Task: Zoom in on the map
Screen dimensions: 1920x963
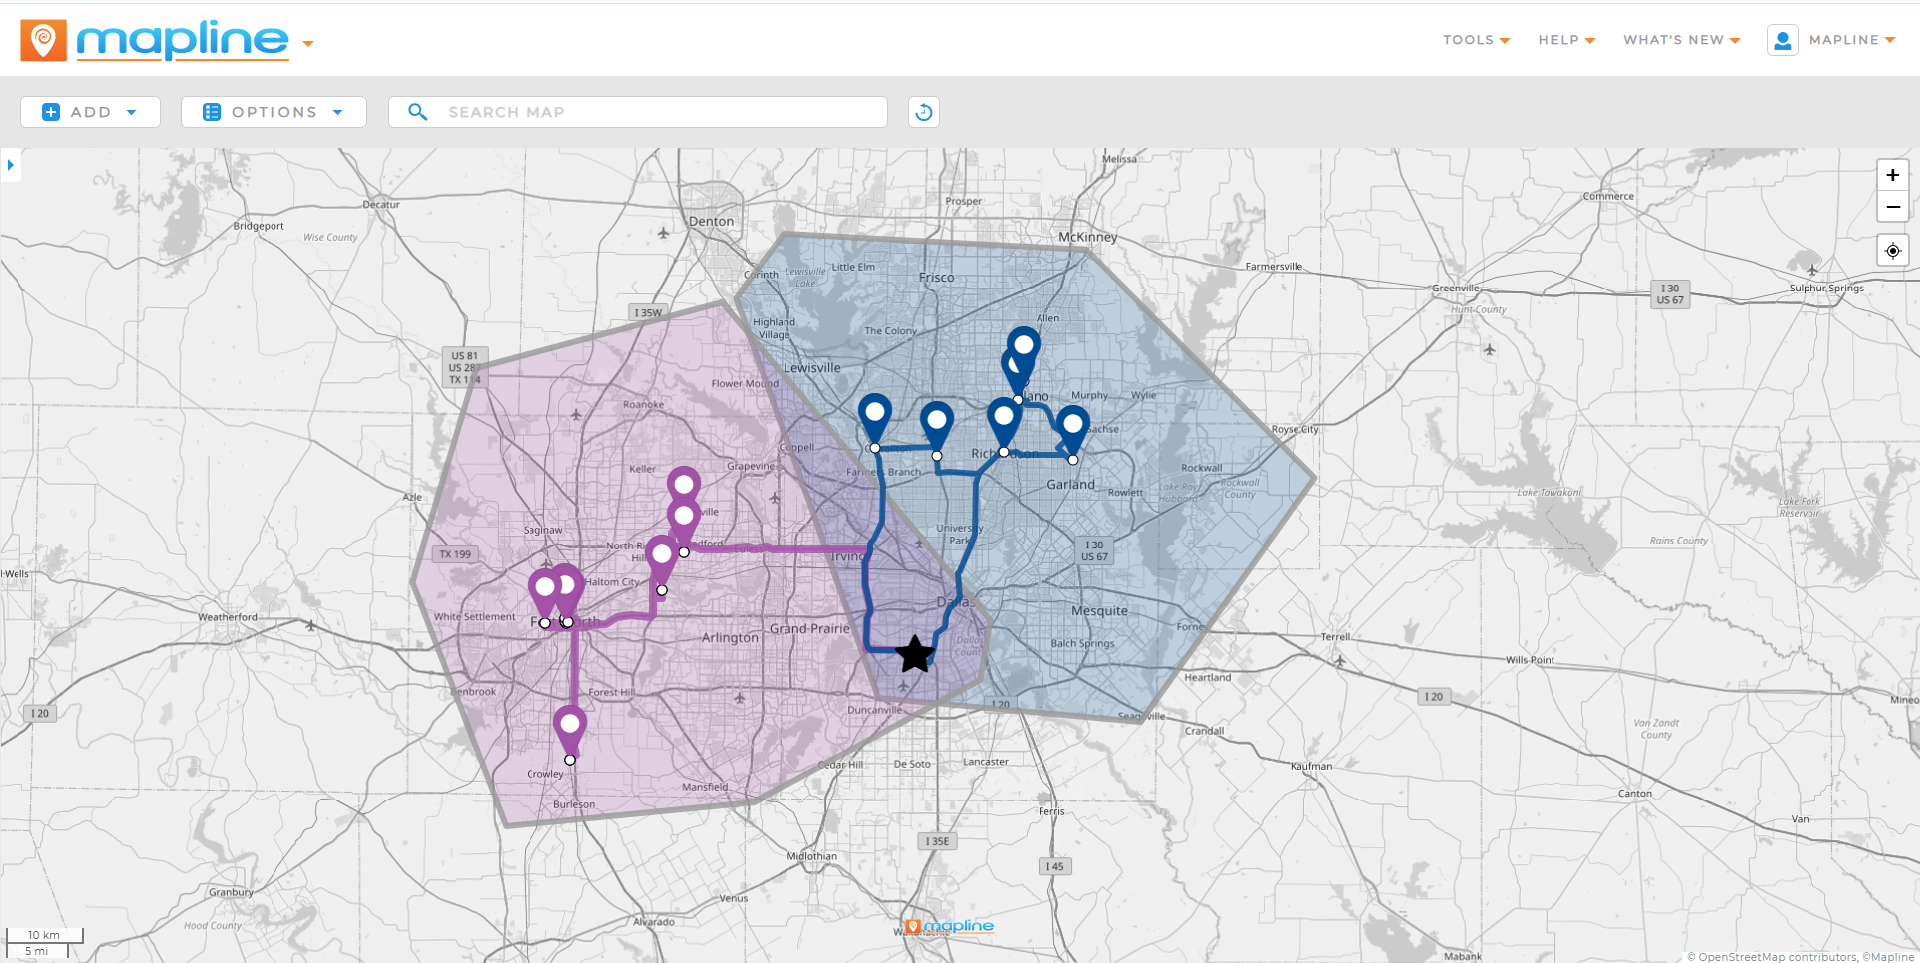Action: [x=1892, y=175]
